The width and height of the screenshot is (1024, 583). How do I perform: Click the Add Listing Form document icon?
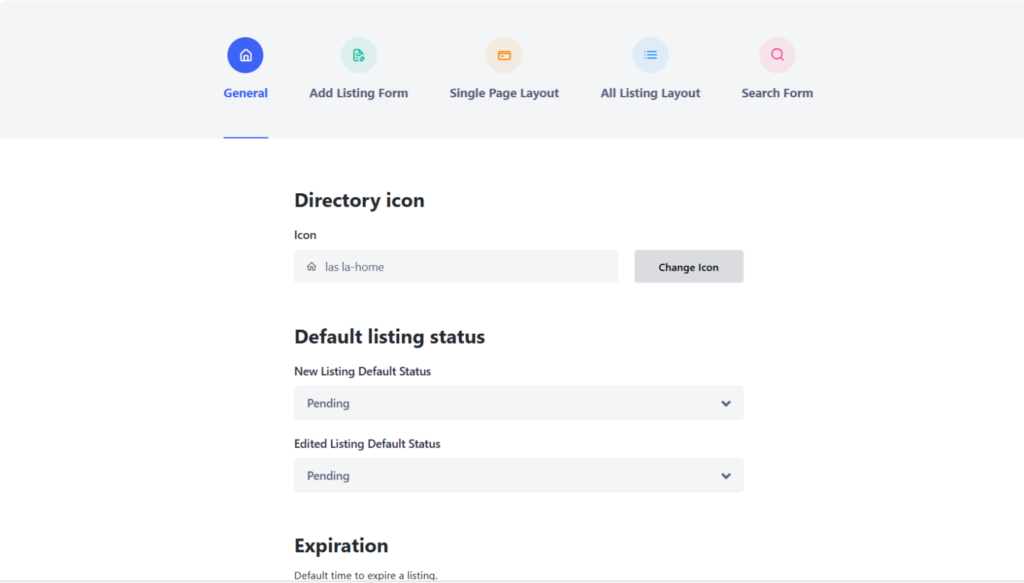click(x=357, y=55)
